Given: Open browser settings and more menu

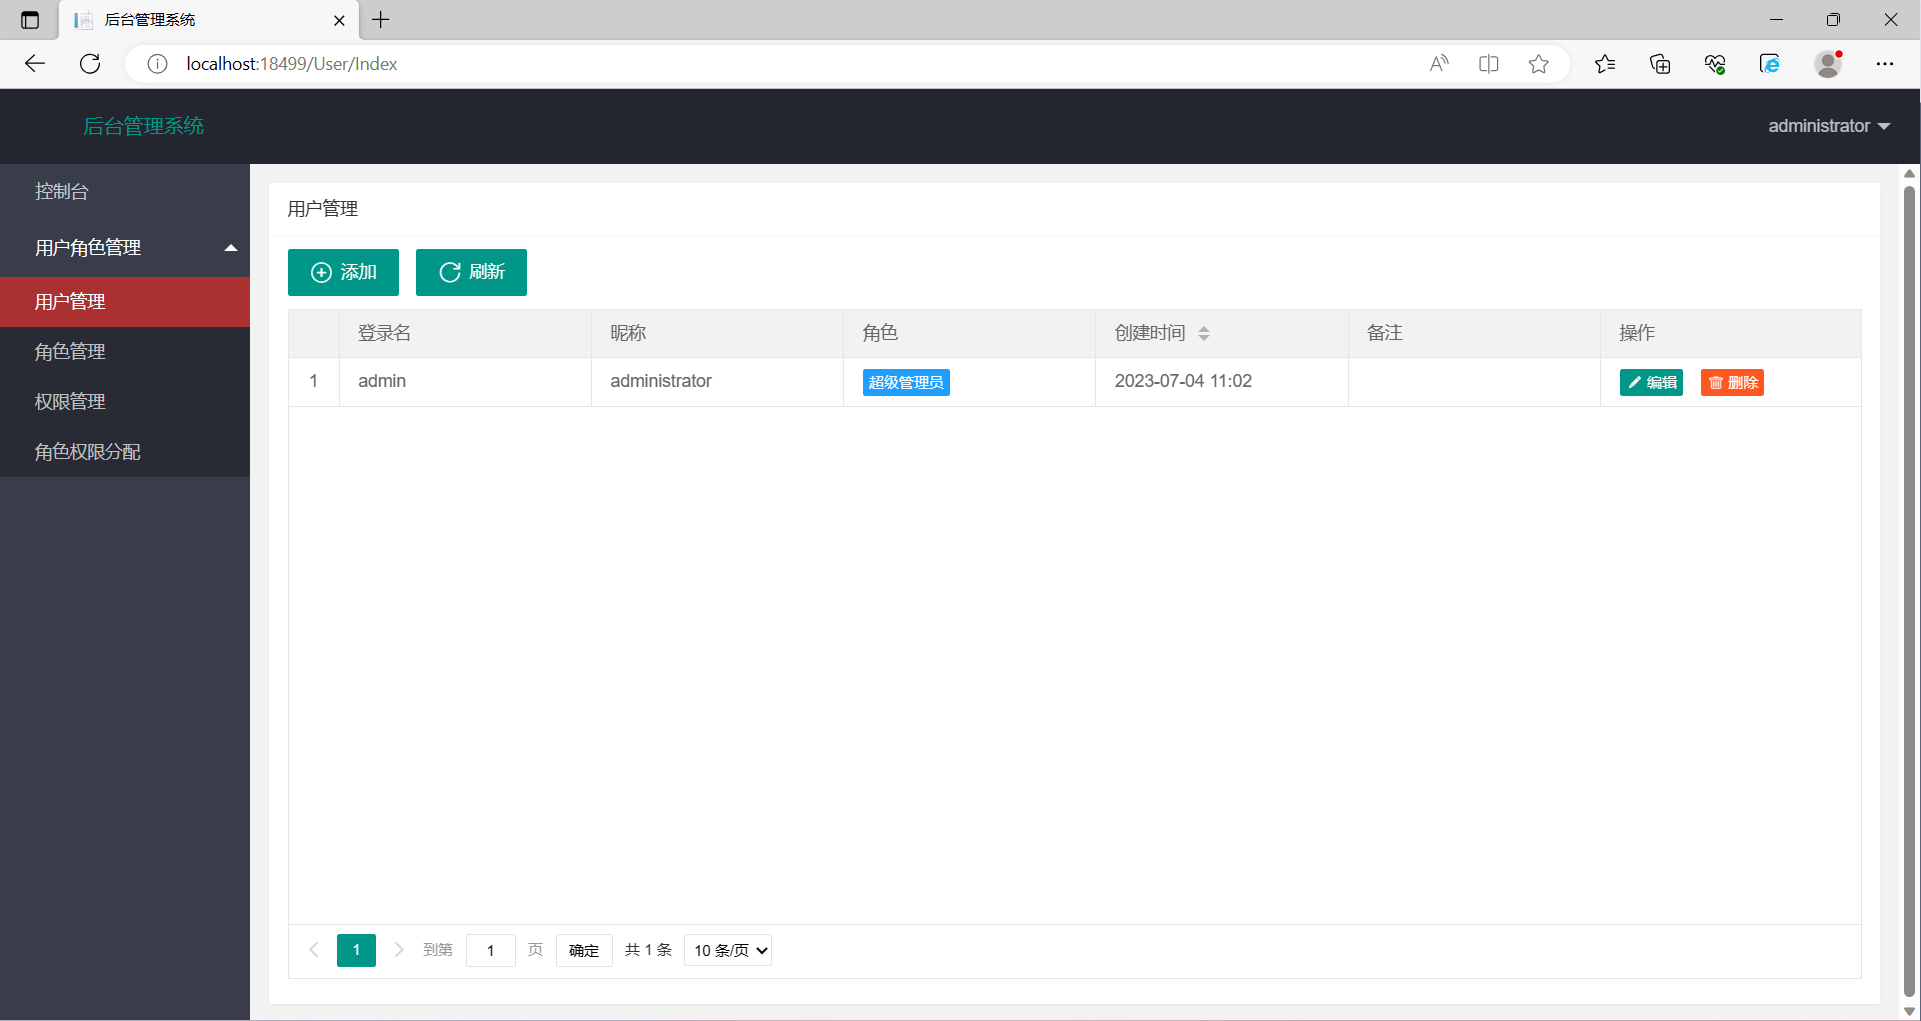Looking at the screenshot, I should 1885,64.
